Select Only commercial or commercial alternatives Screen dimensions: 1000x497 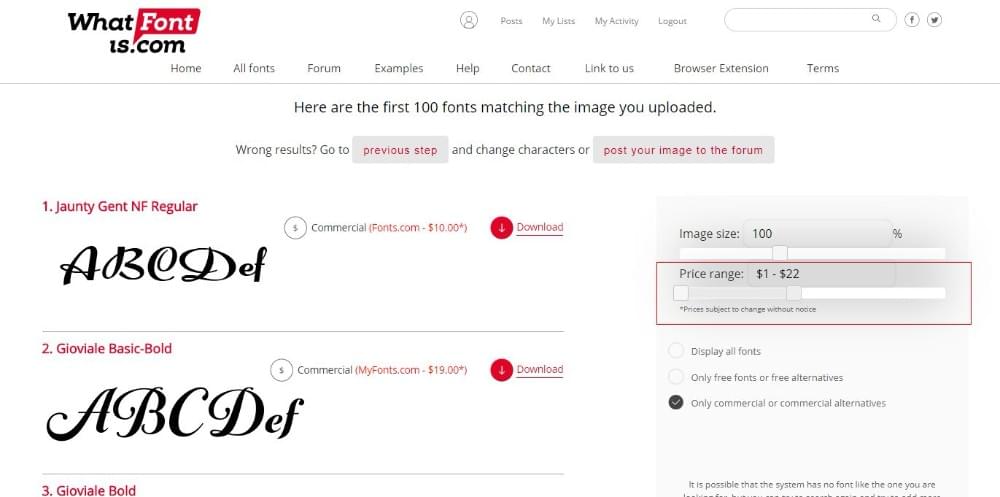click(x=676, y=403)
